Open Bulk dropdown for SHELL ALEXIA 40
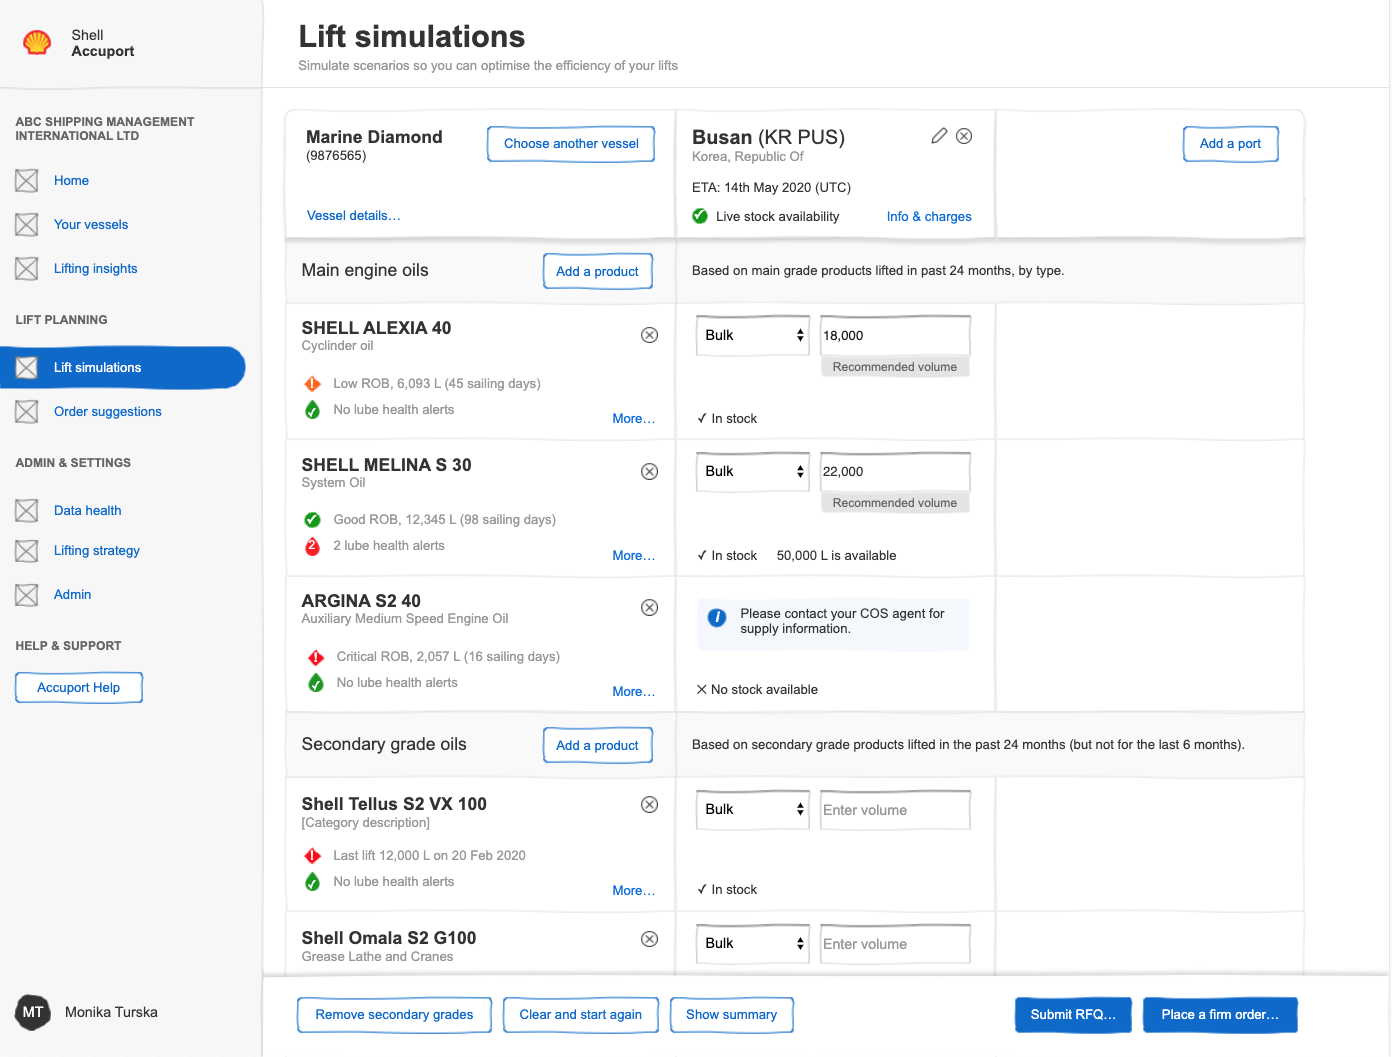Image resolution: width=1392 pixels, height=1057 pixels. 752,336
